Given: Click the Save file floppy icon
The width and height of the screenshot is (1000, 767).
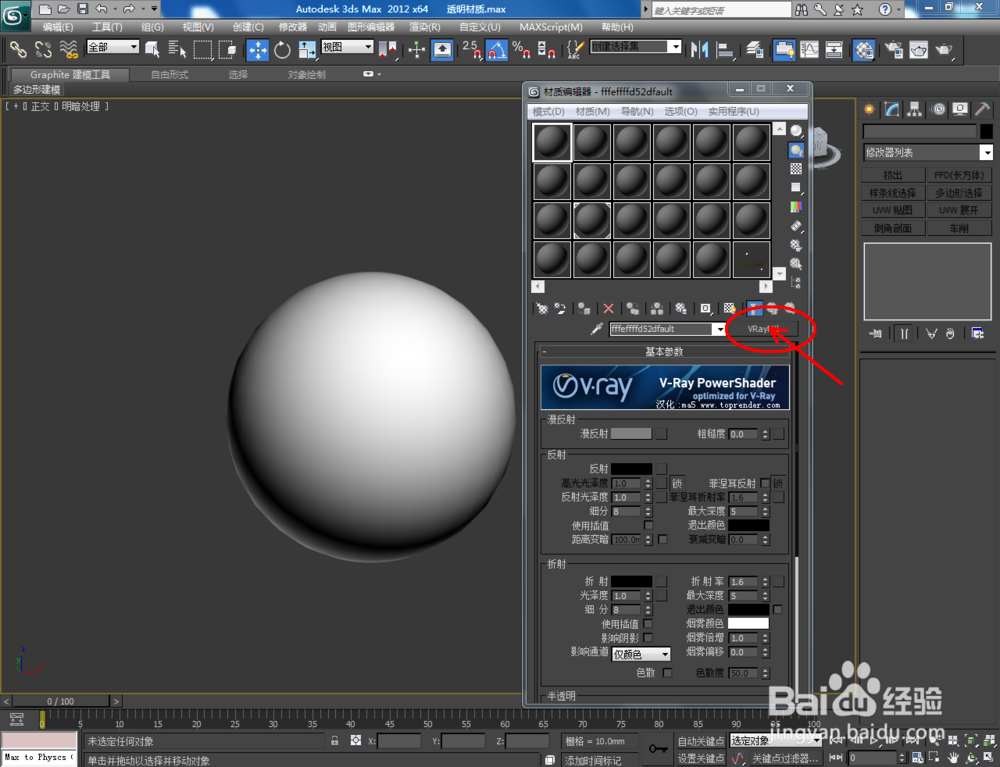Looking at the screenshot, I should (82, 9).
